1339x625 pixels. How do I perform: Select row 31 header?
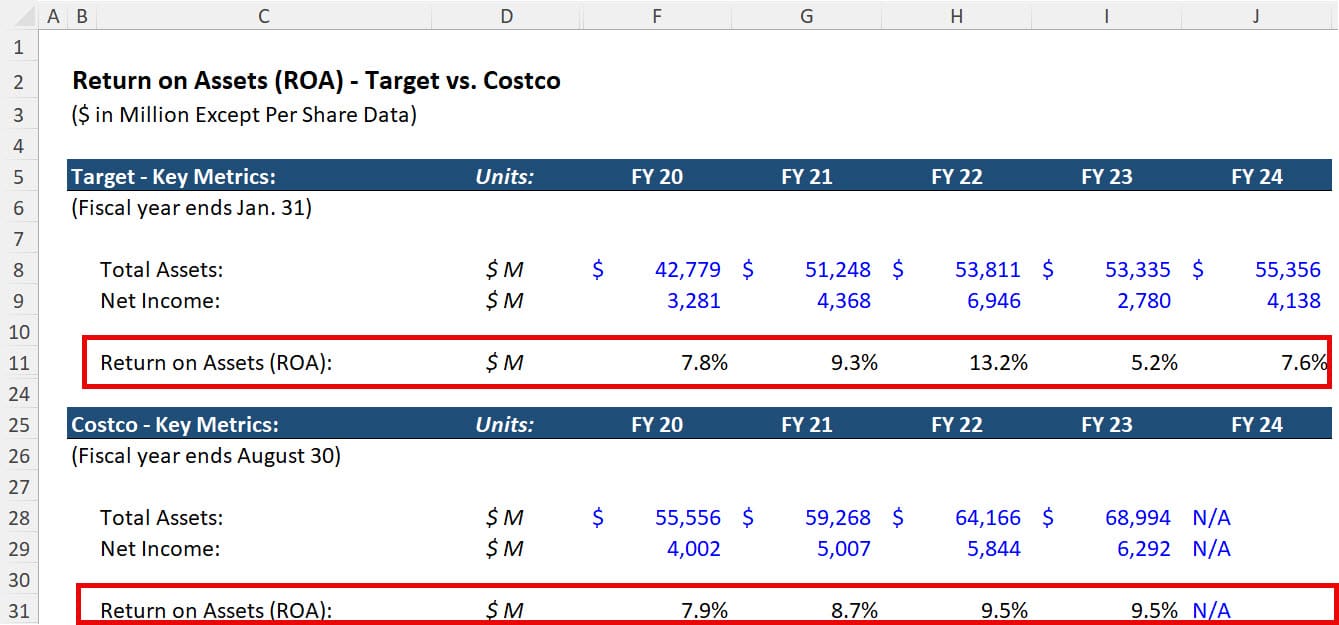(20, 611)
